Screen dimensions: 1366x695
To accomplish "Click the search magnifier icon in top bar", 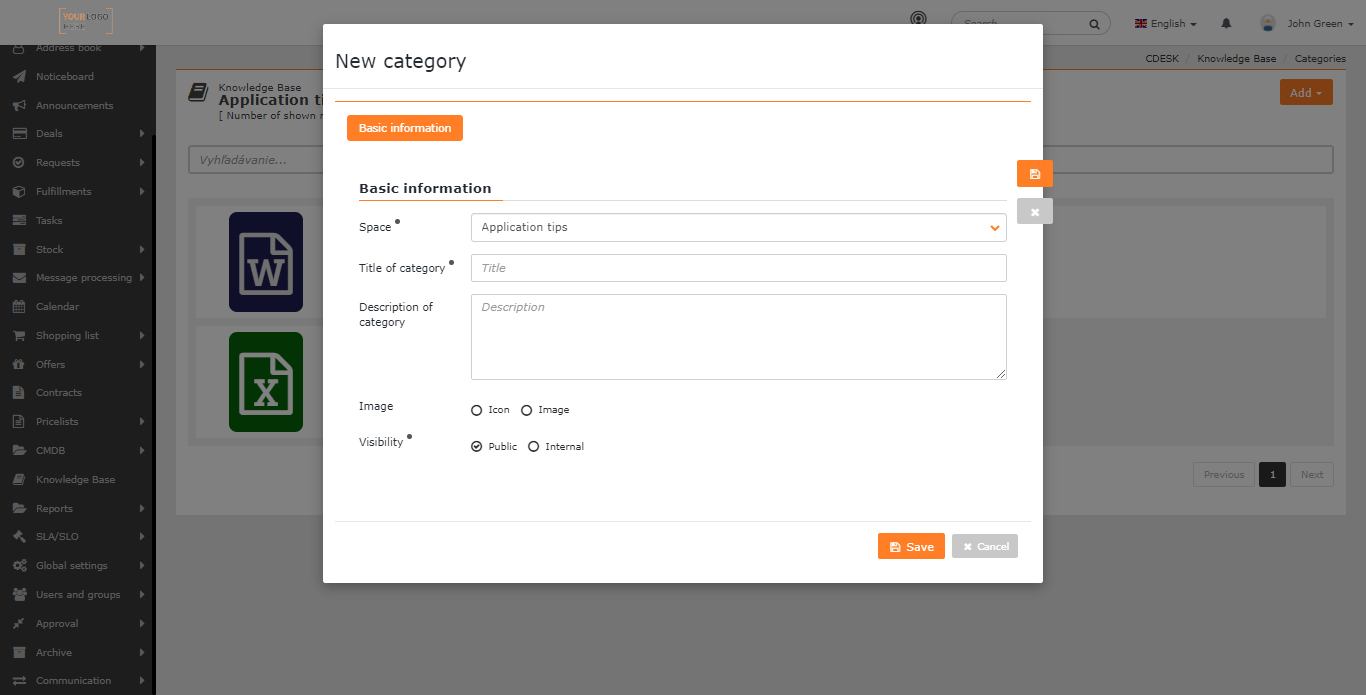I will click(x=1095, y=23).
